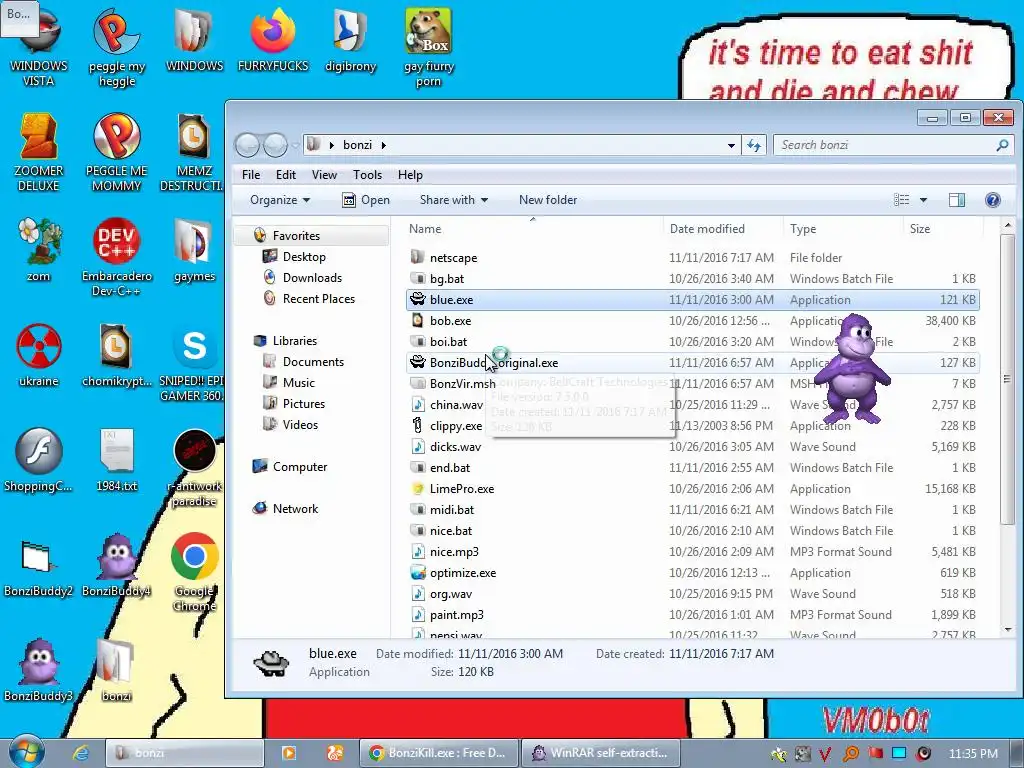Select the zom Plants vs Zombies icon
The image size is (1024, 768).
click(39, 249)
